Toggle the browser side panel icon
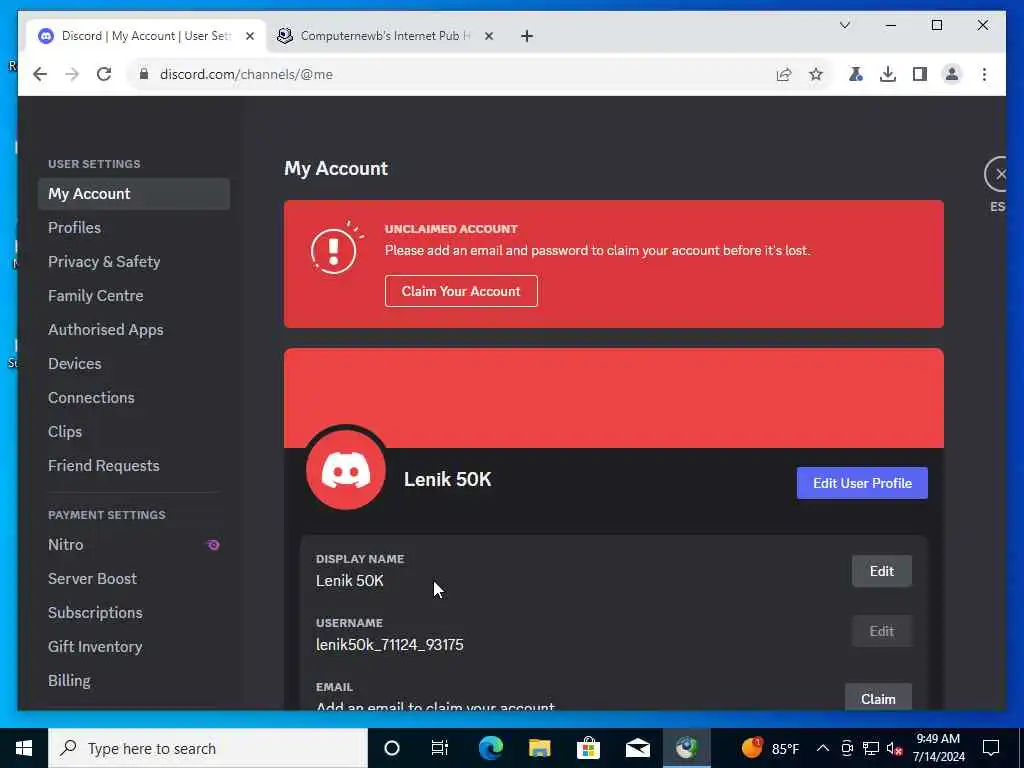 920,74
